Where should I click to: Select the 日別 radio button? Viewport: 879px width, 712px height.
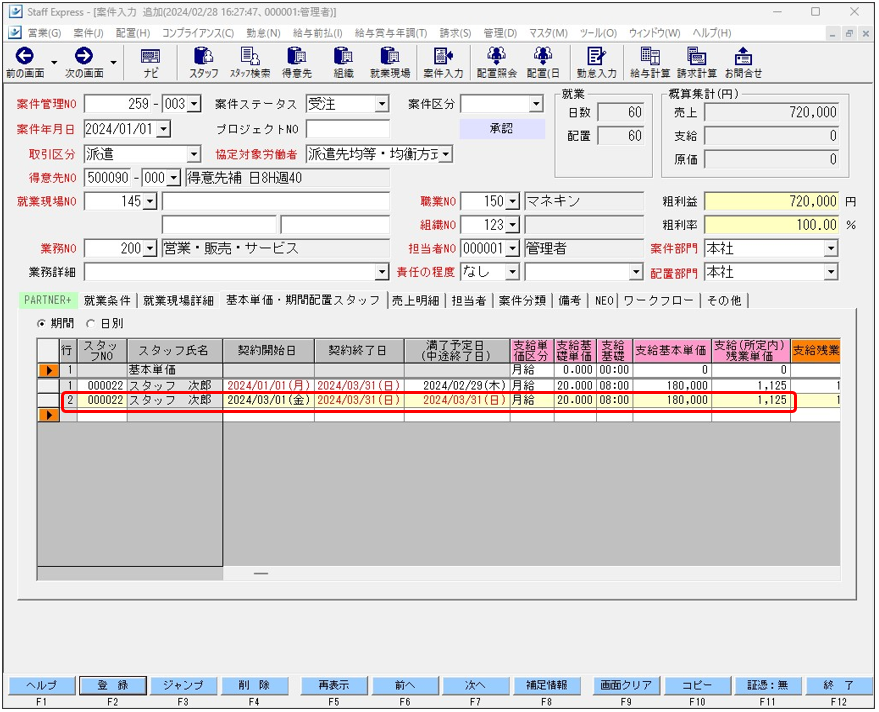point(90,323)
